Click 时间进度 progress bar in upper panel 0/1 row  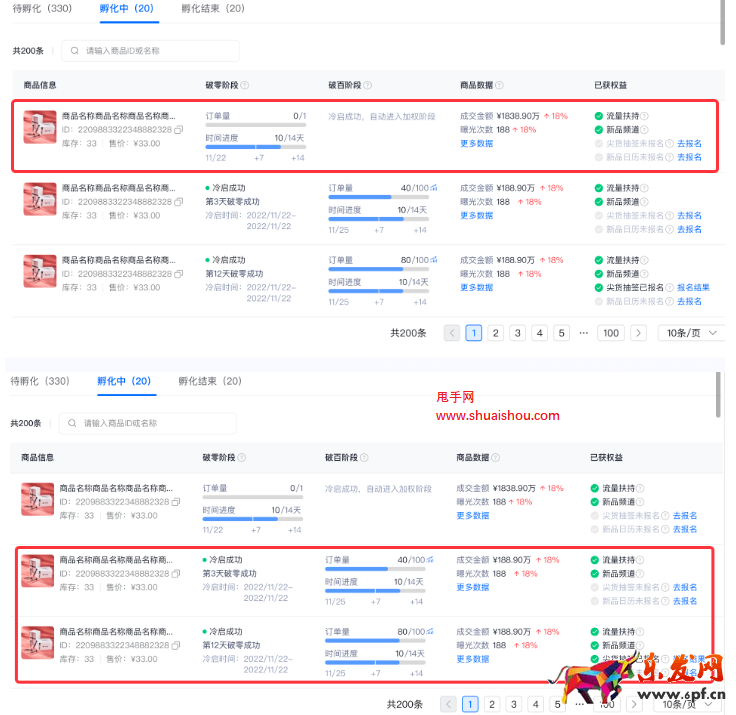pos(256,147)
